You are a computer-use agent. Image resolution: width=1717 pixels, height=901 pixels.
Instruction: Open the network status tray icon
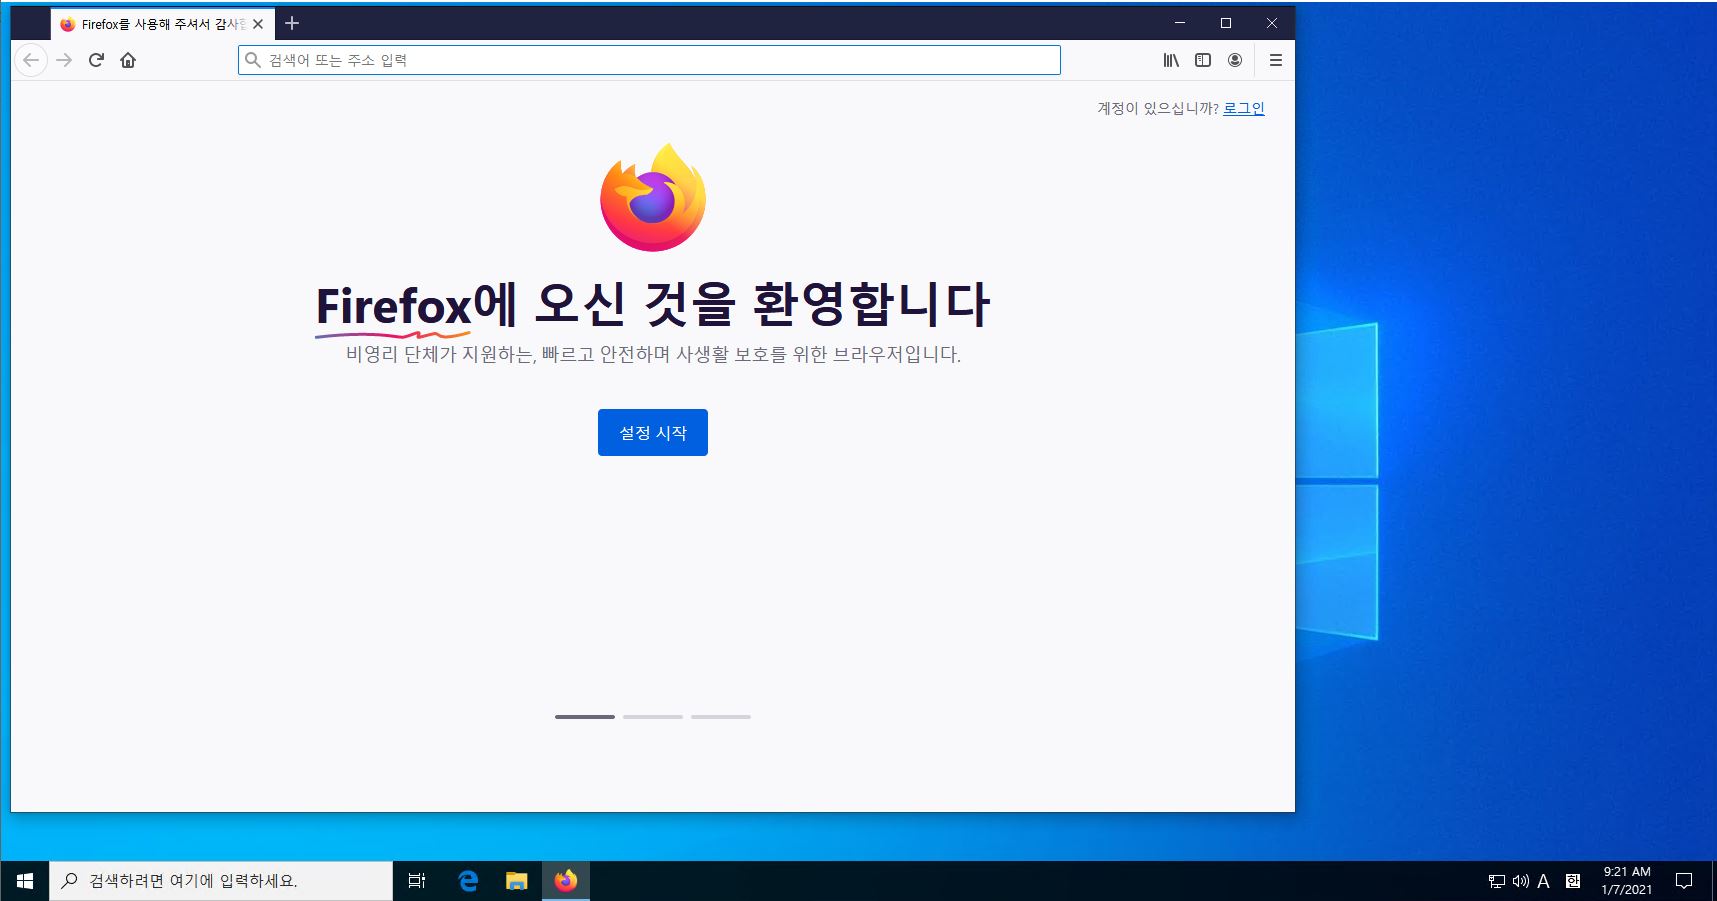(1497, 881)
